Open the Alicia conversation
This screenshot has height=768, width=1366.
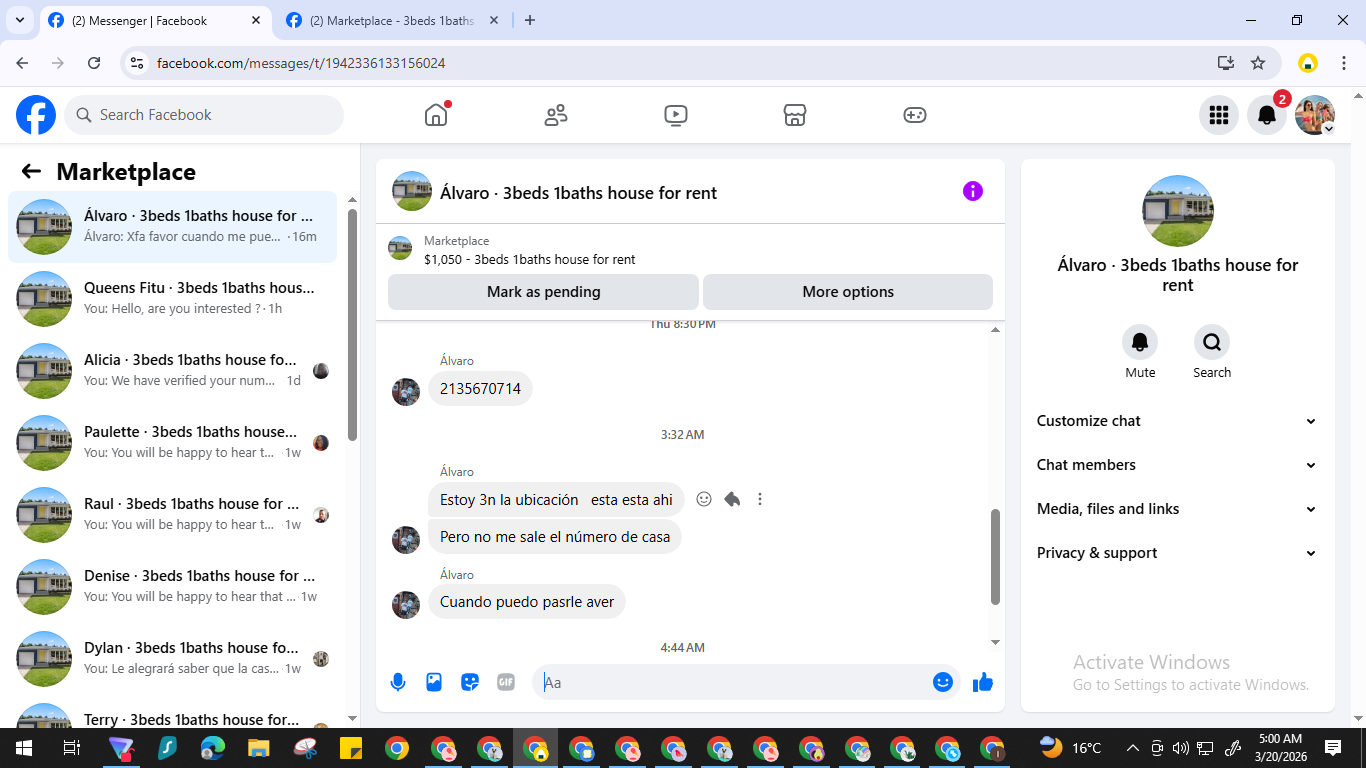tap(172, 371)
